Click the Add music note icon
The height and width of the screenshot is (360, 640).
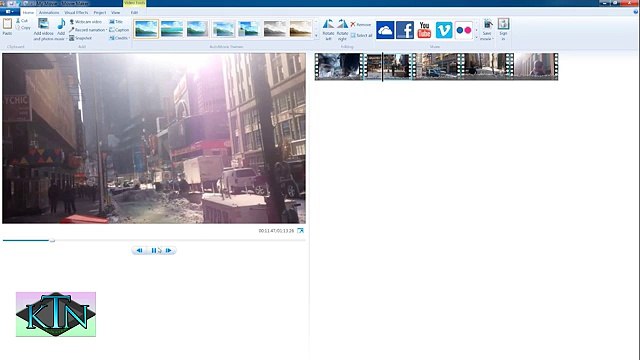tap(61, 24)
